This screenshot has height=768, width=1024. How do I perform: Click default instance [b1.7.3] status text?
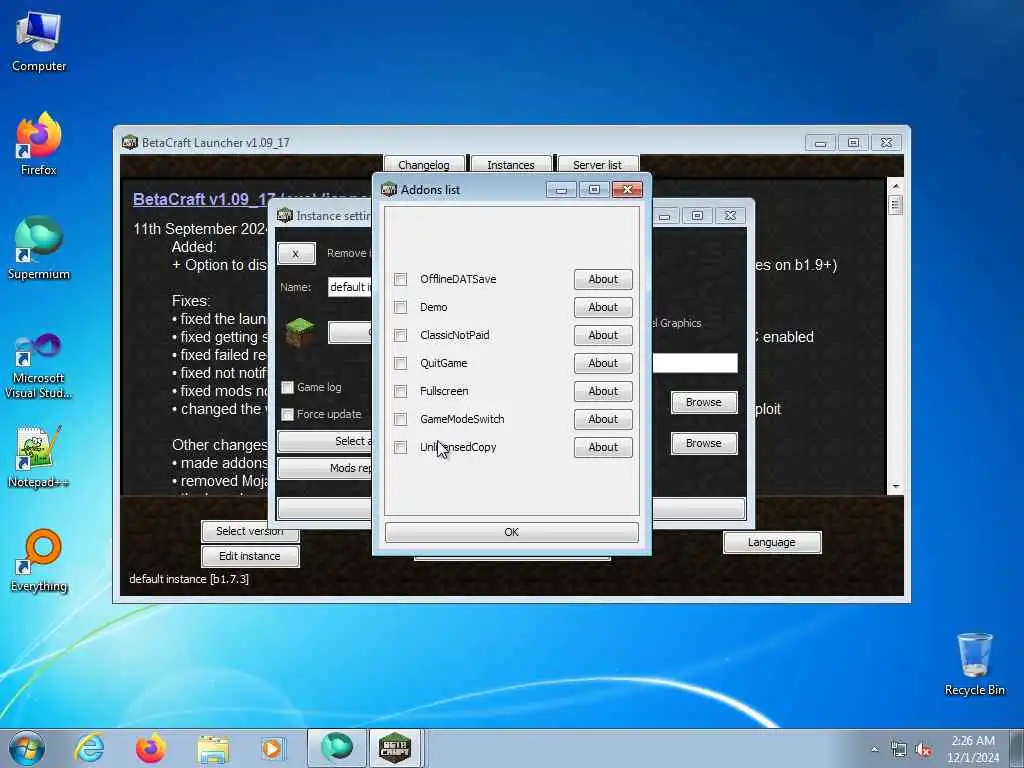(x=189, y=579)
